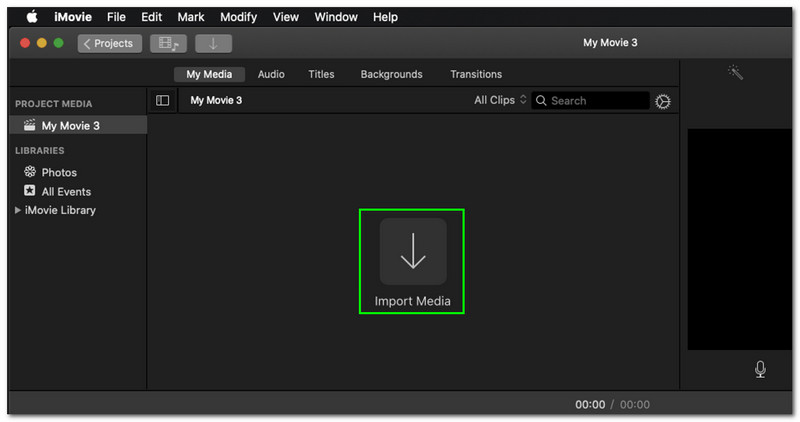Click the media browser toolbar icon
Screen dimensions: 800x422
click(x=168, y=43)
